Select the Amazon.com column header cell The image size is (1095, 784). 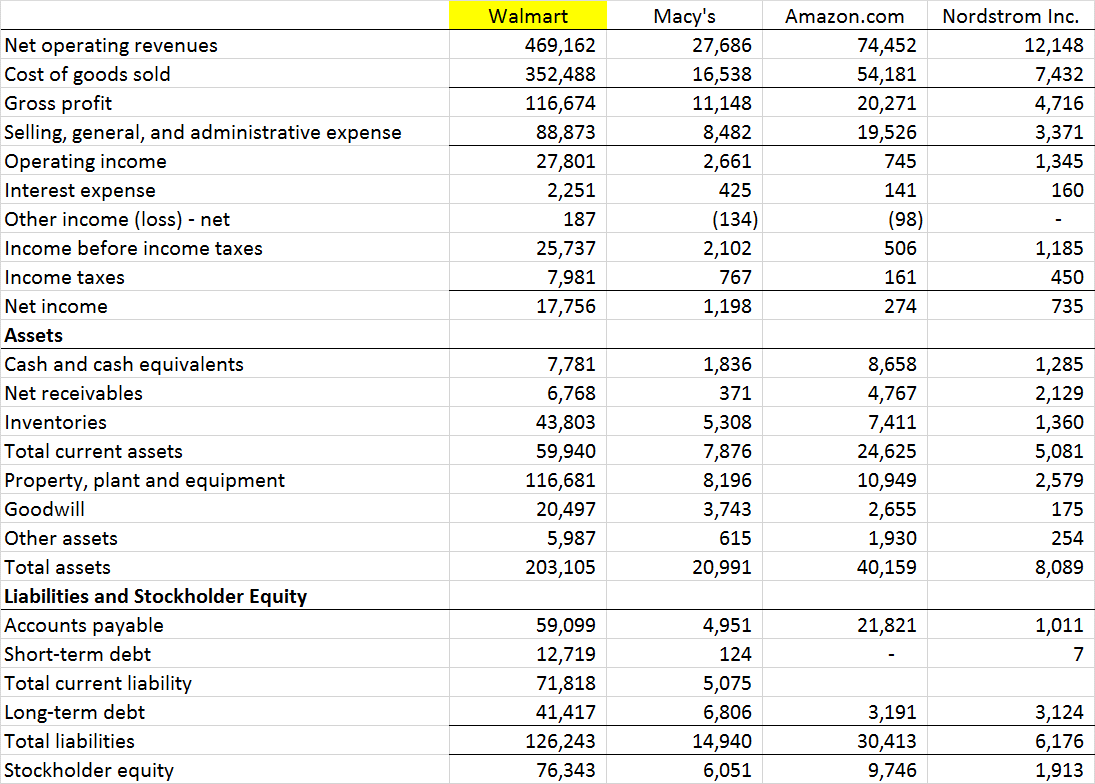click(844, 15)
